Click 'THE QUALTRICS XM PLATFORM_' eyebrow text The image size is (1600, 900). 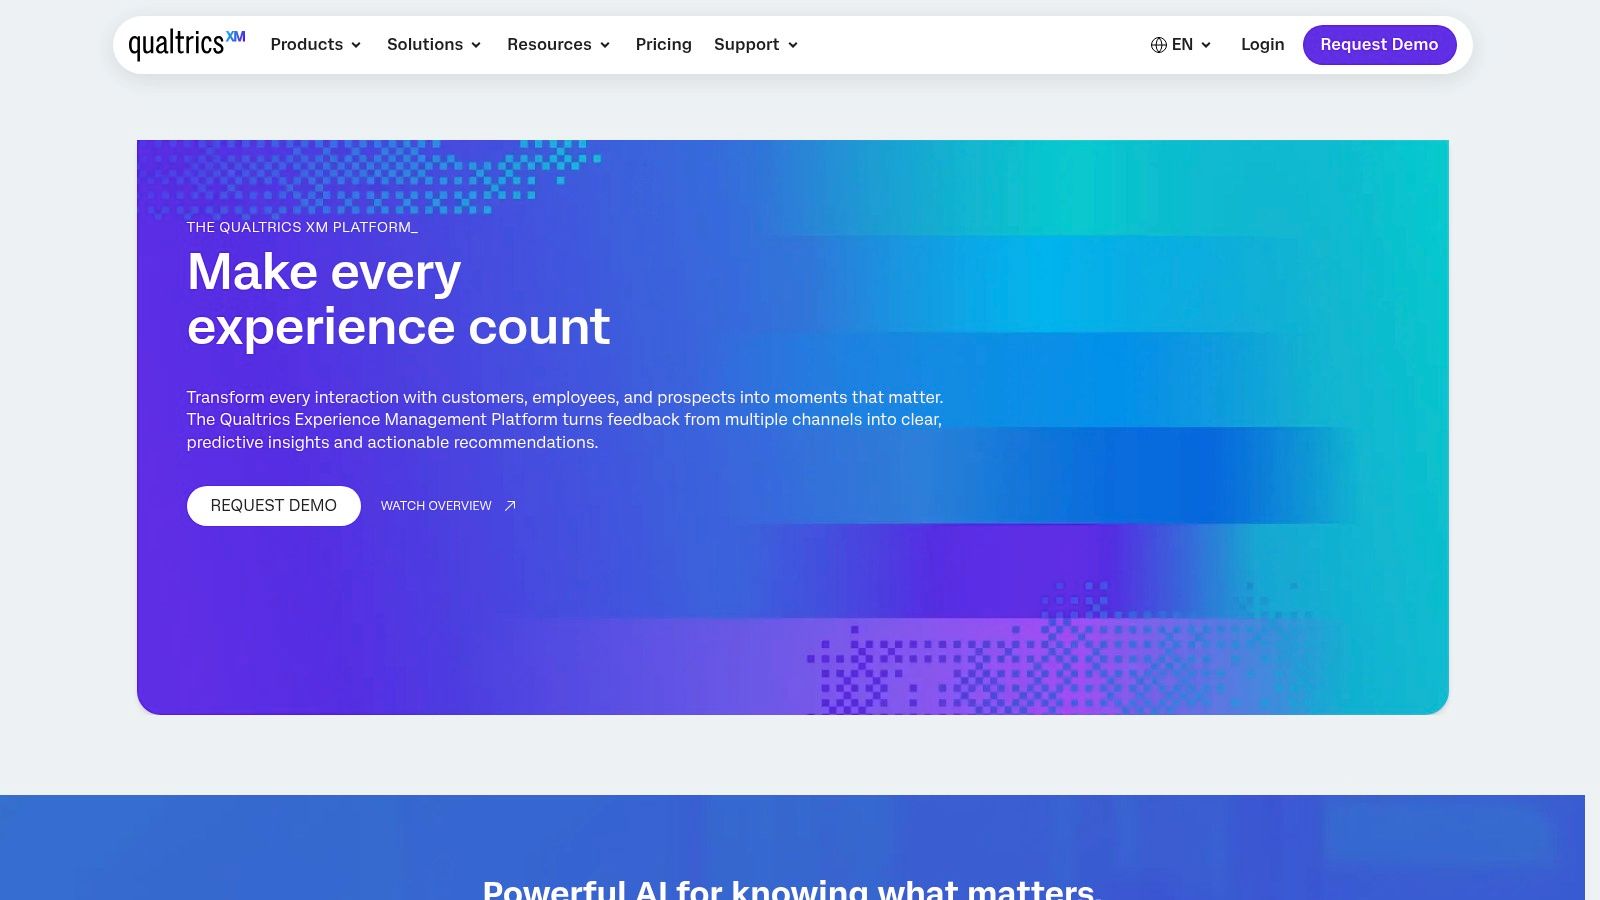pos(302,227)
